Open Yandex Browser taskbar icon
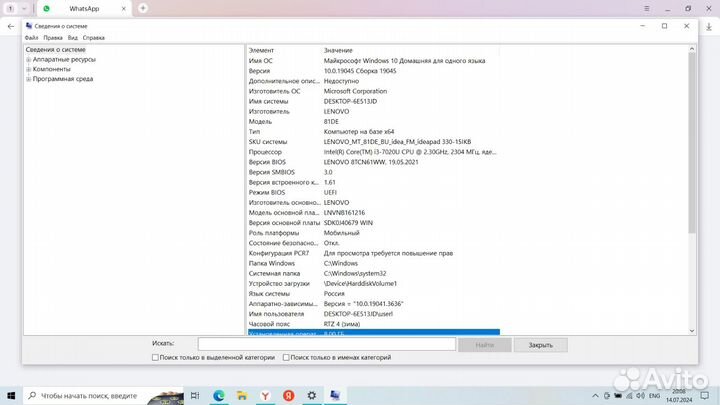 pos(265,395)
